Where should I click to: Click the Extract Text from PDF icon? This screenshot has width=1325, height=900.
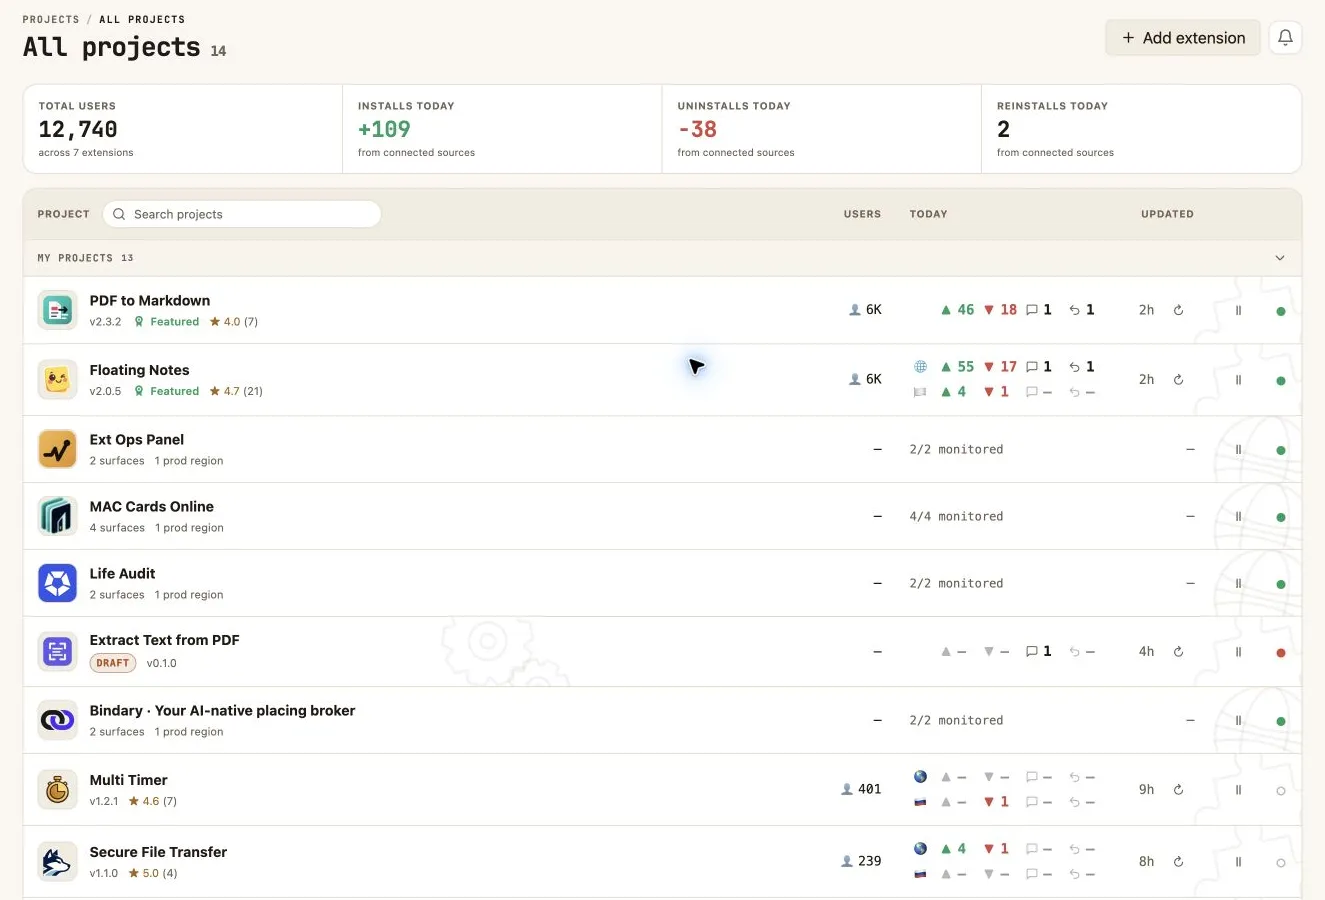pos(58,652)
